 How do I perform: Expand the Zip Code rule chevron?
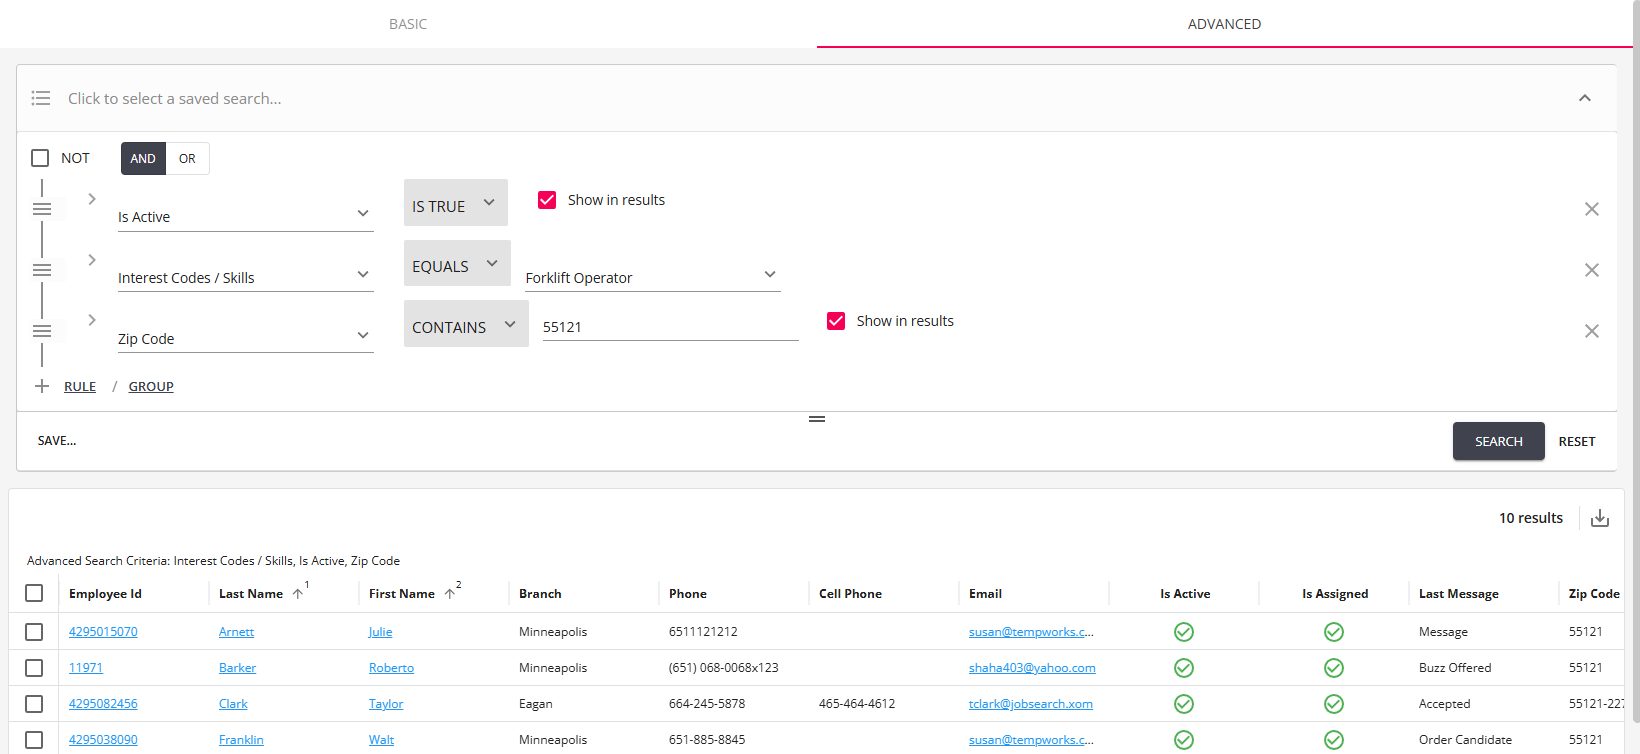point(92,320)
